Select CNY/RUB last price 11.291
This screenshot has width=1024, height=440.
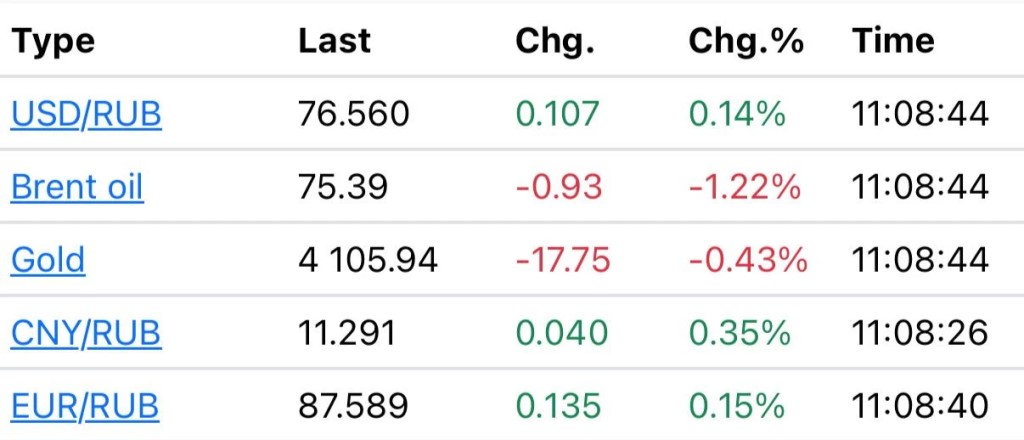347,333
